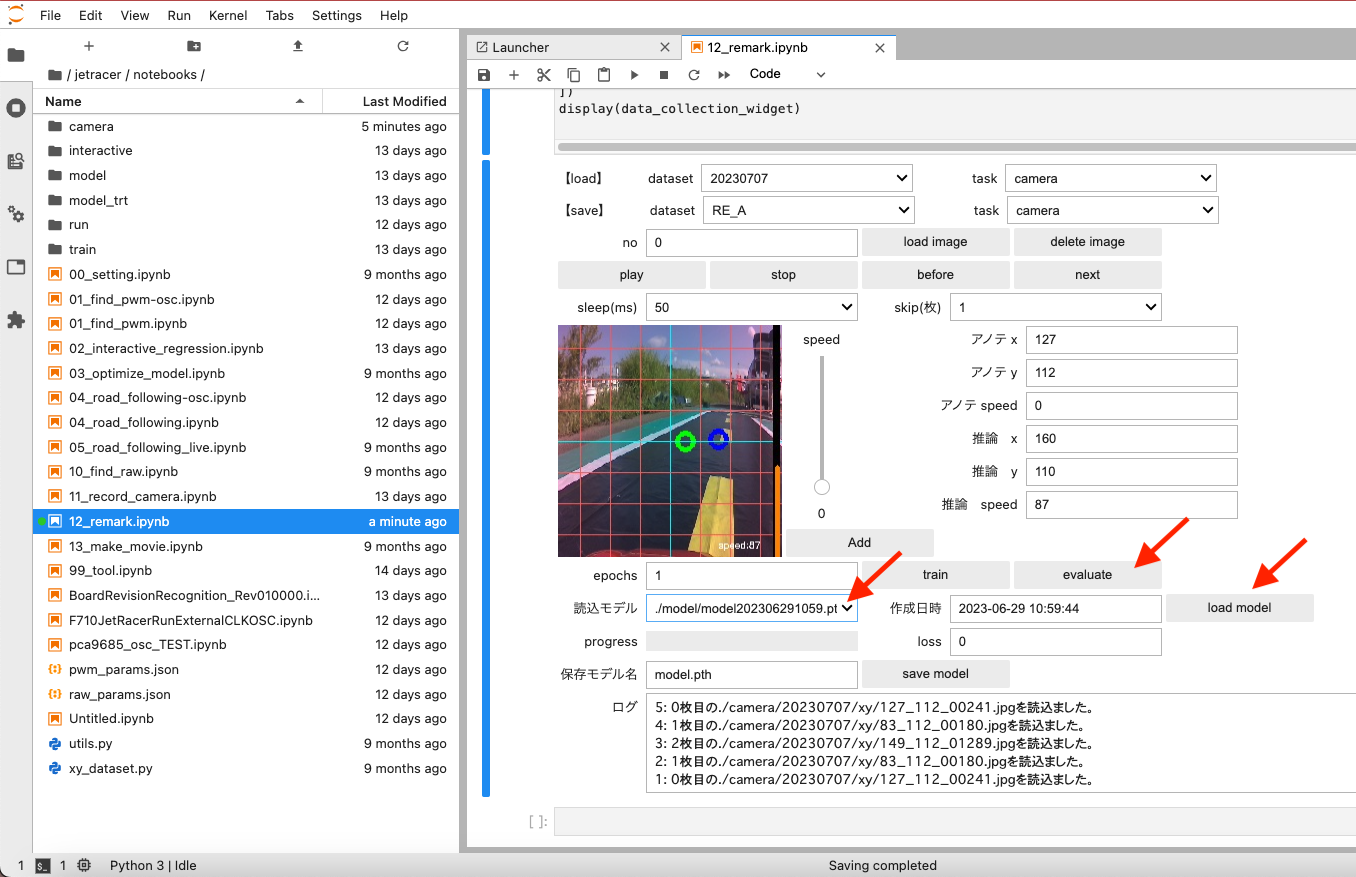This screenshot has height=877, width=1356.
Task: Click the evaluate button
Action: point(1088,575)
